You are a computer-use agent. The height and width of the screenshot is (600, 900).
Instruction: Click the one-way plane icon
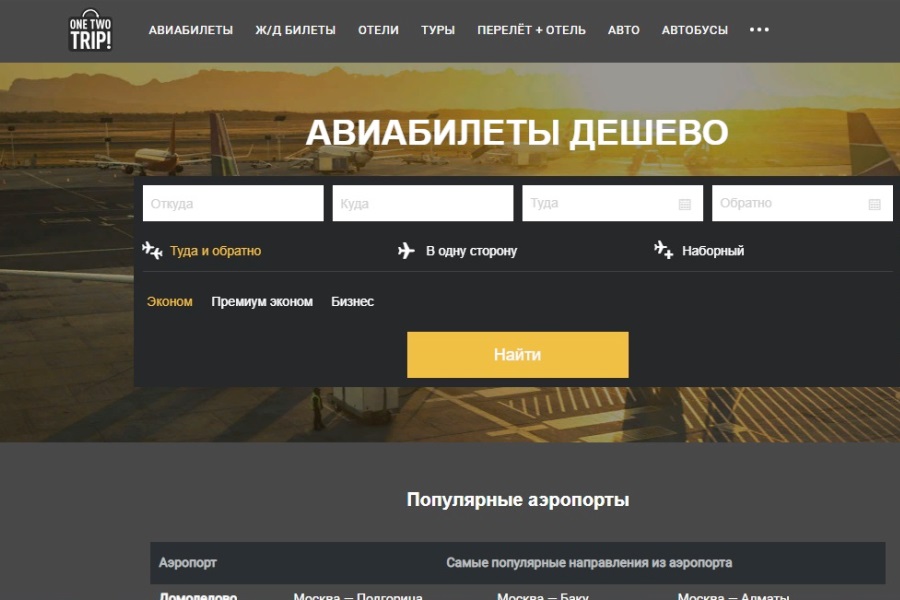(406, 251)
